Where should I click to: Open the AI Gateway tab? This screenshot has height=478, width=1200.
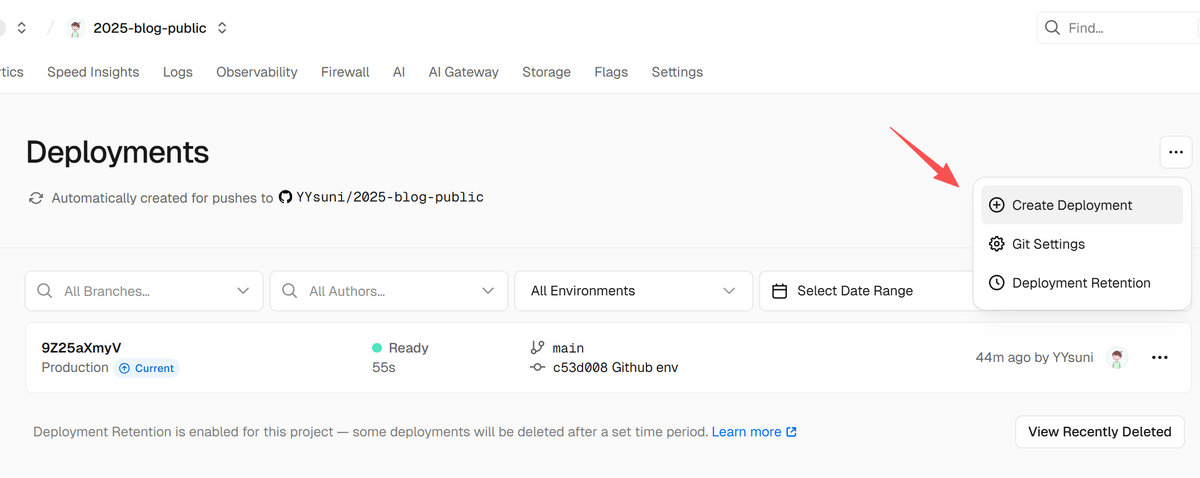tap(463, 72)
